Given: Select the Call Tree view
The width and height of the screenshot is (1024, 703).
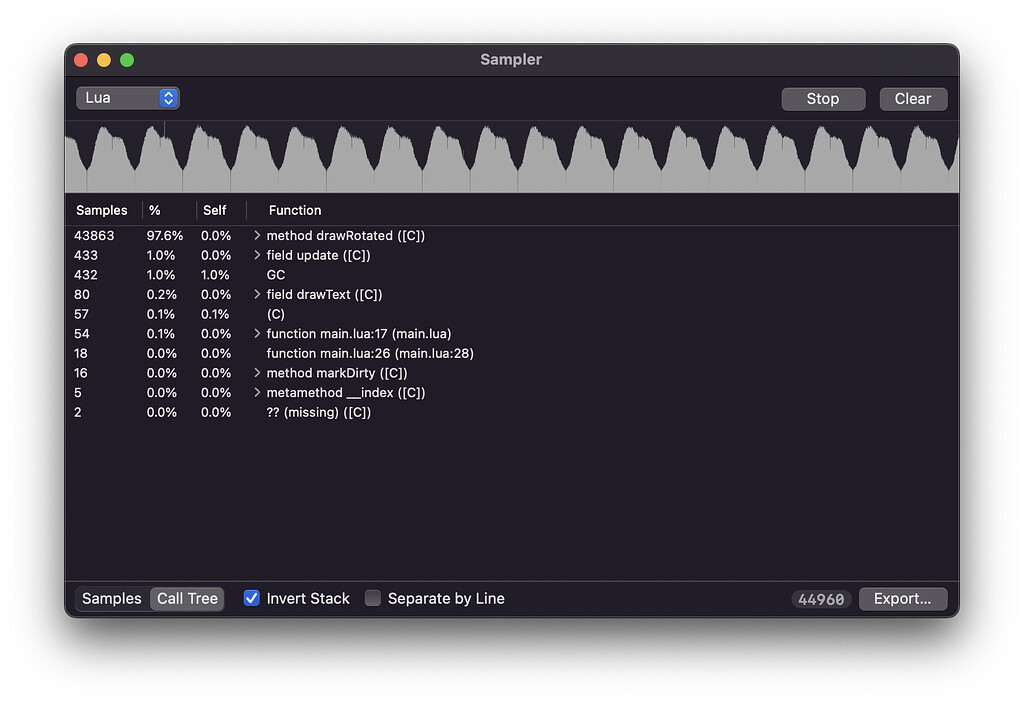Looking at the screenshot, I should 186,598.
